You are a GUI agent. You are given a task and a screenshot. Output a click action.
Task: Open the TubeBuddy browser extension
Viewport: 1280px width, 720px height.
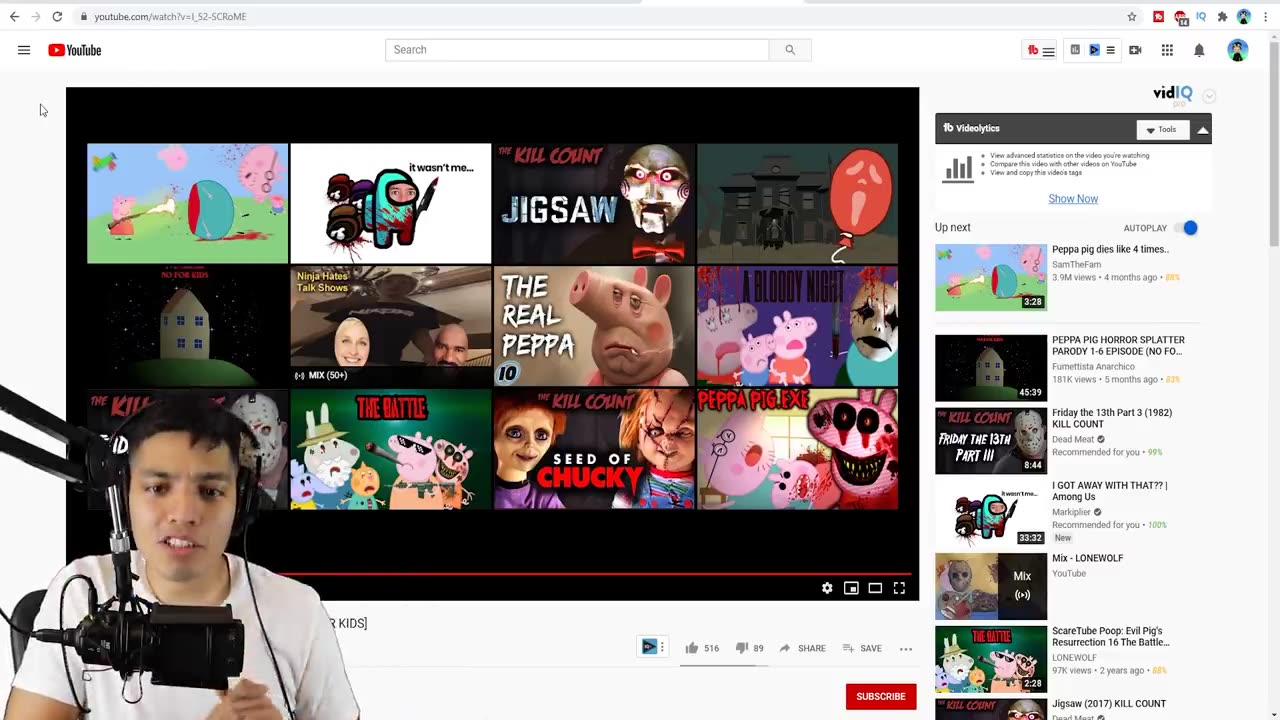click(1159, 16)
